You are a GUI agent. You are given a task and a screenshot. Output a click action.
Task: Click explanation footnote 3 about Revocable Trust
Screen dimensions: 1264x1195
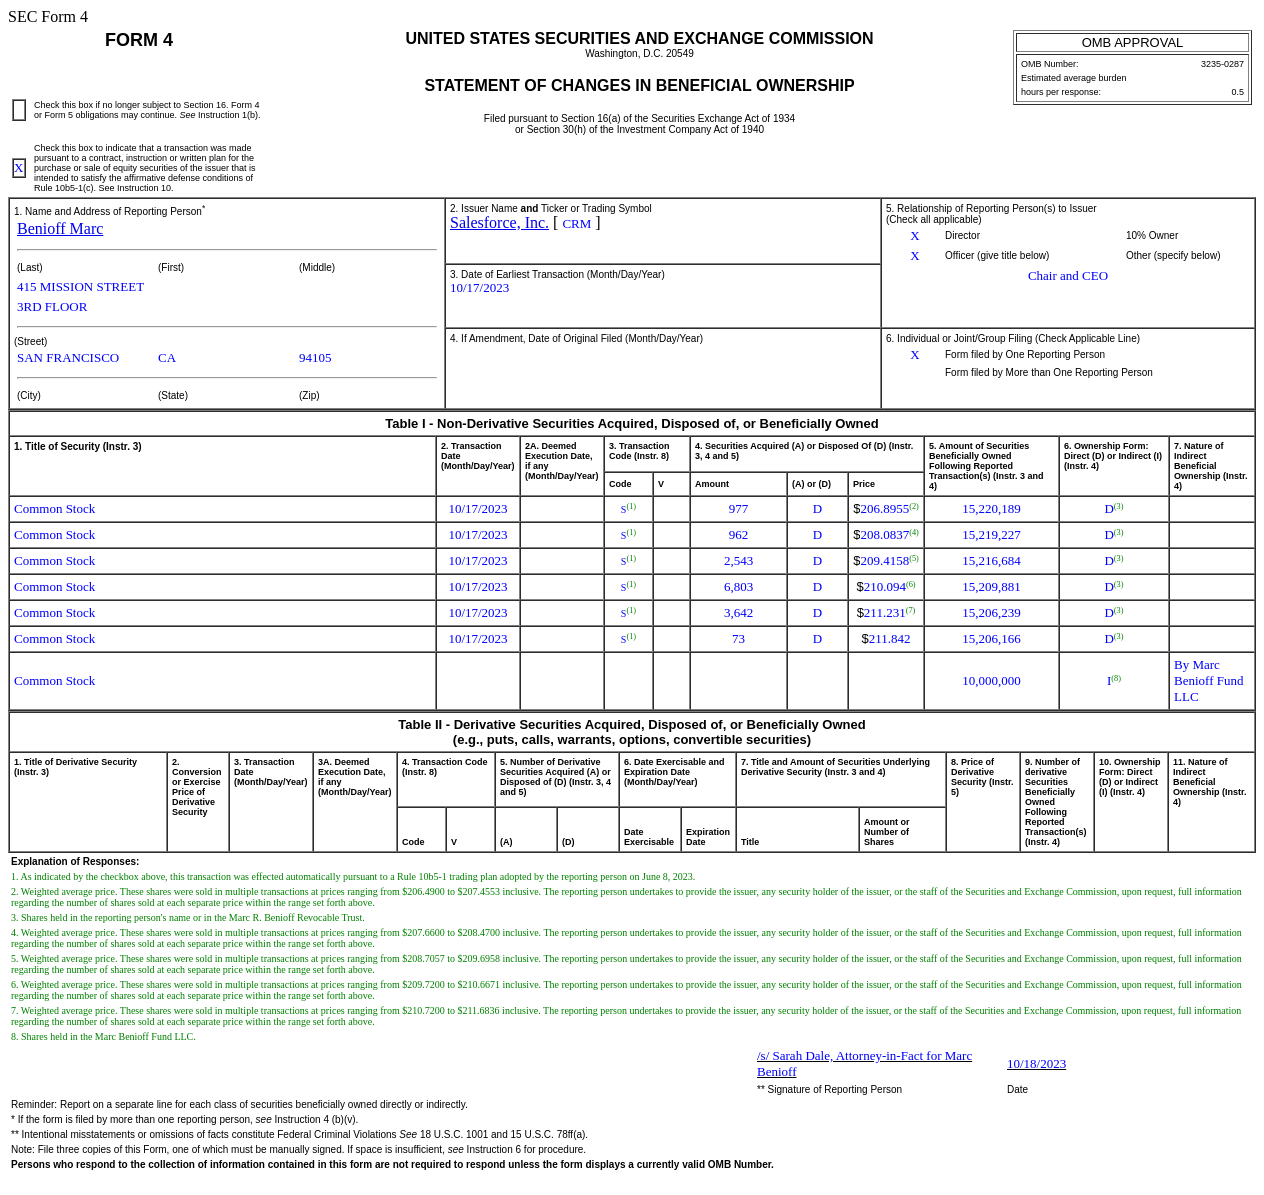[188, 918]
